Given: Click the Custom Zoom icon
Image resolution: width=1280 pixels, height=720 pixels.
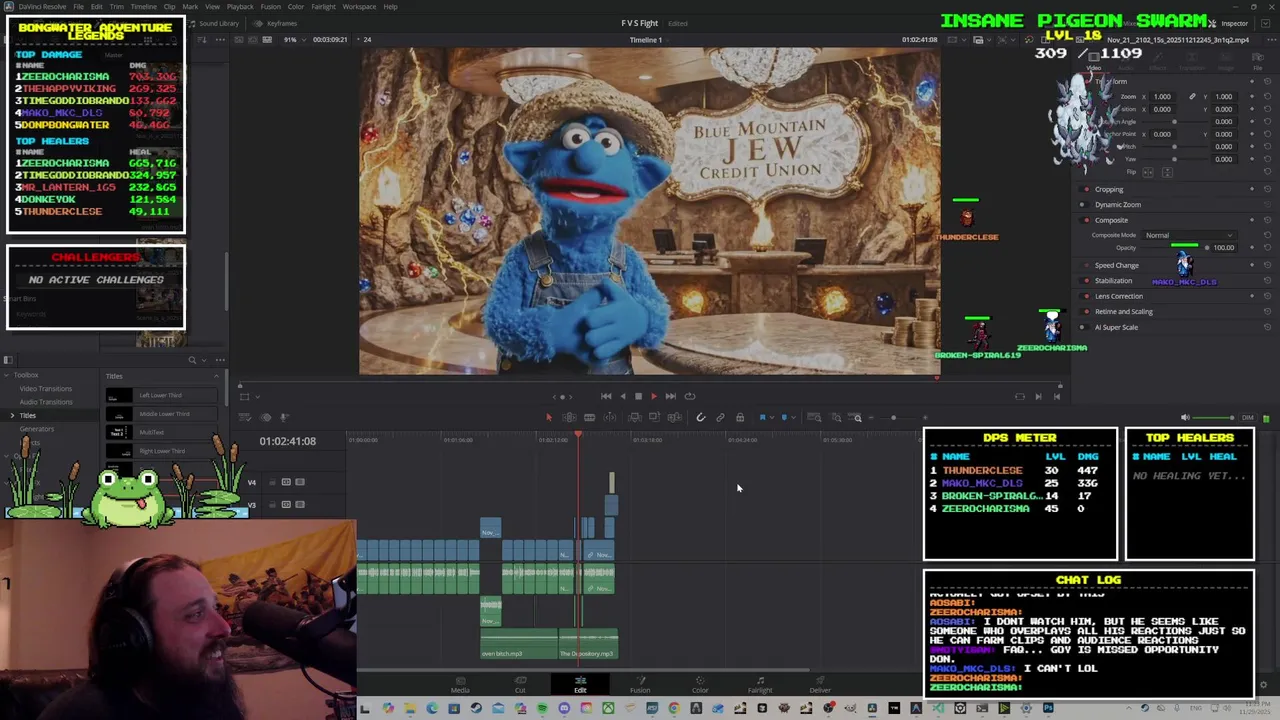Looking at the screenshot, I should point(857,418).
